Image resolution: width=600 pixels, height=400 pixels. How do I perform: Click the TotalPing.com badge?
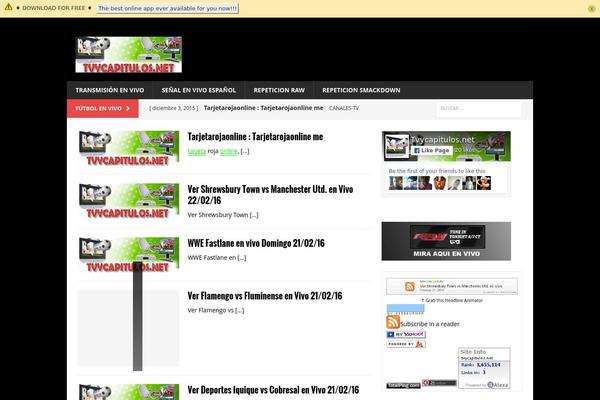click(x=403, y=385)
